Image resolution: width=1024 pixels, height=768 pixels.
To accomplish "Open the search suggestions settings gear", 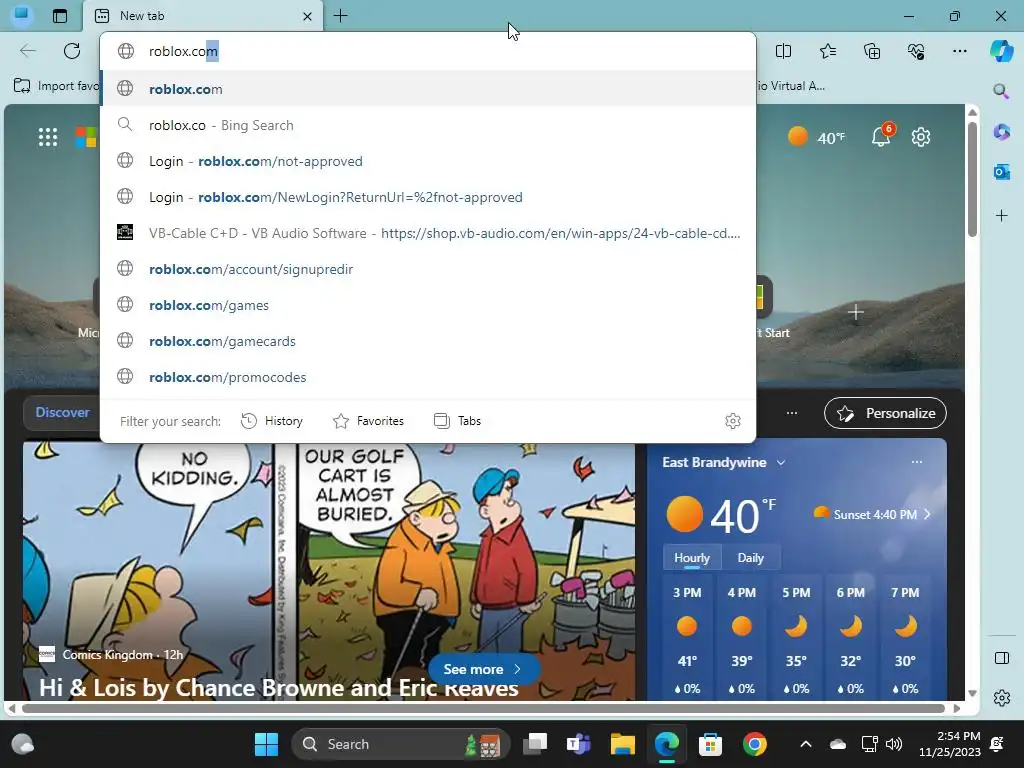I will click(x=733, y=421).
